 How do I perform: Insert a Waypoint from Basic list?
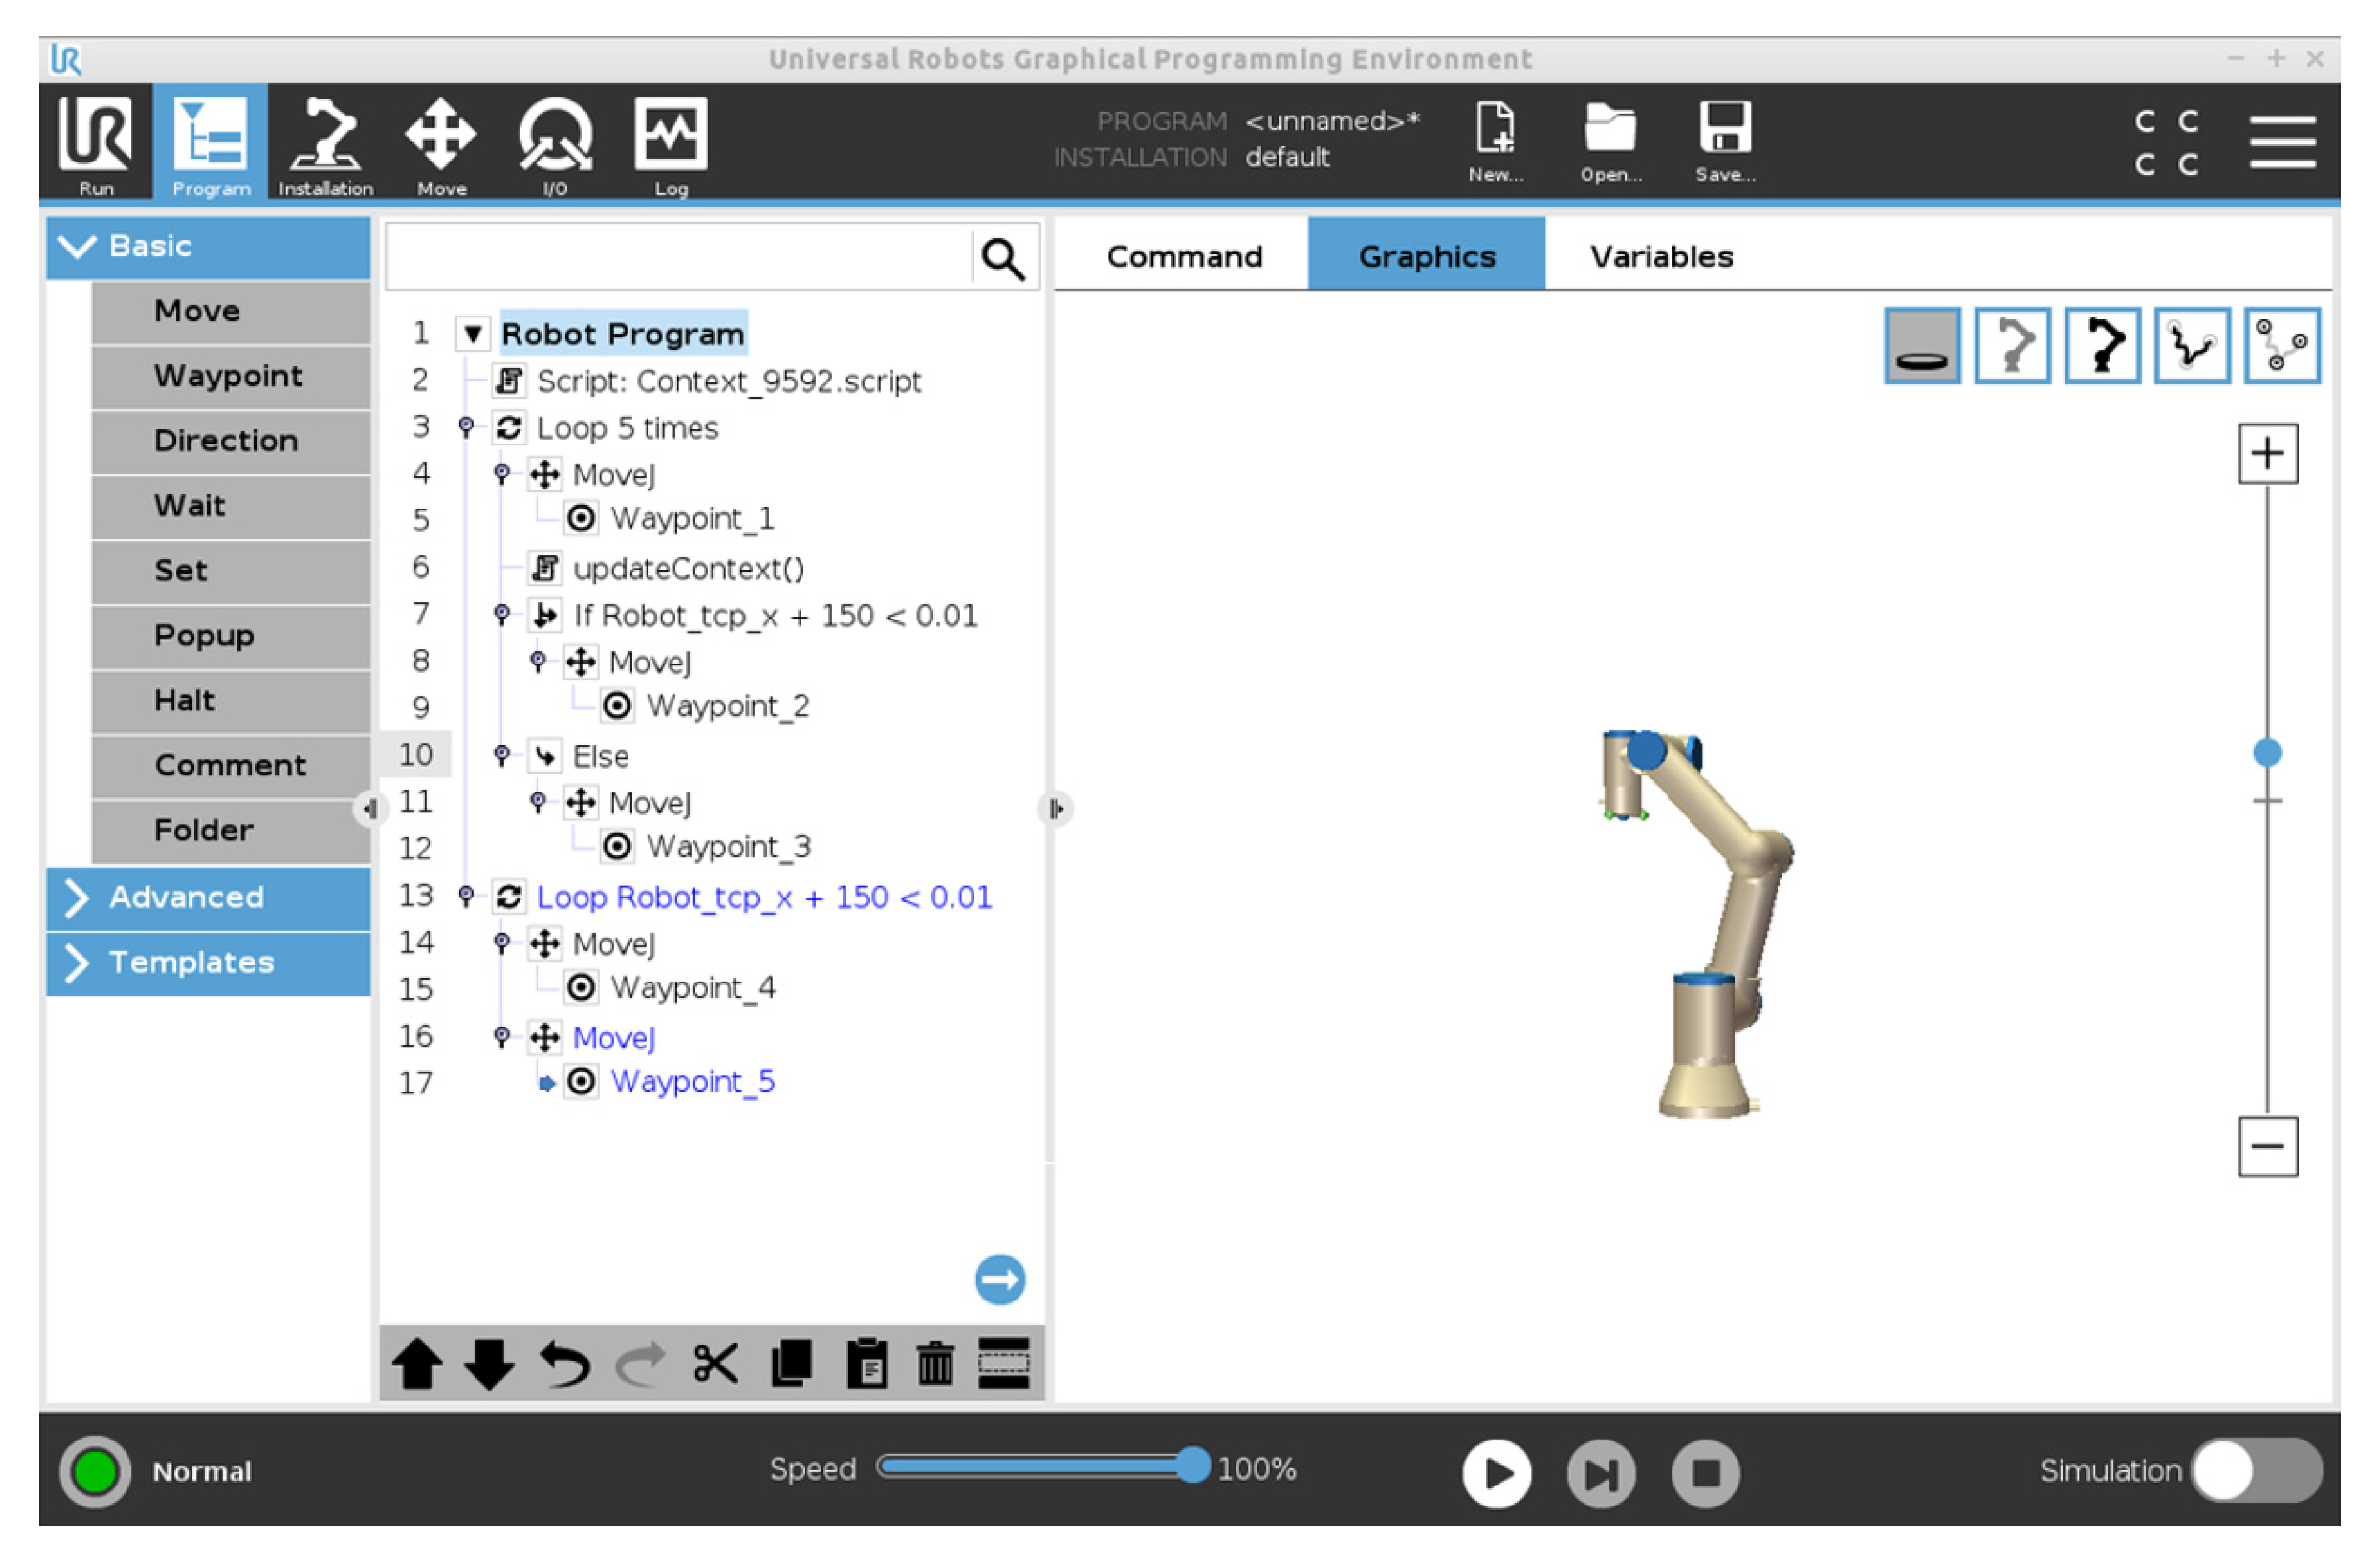click(x=229, y=376)
